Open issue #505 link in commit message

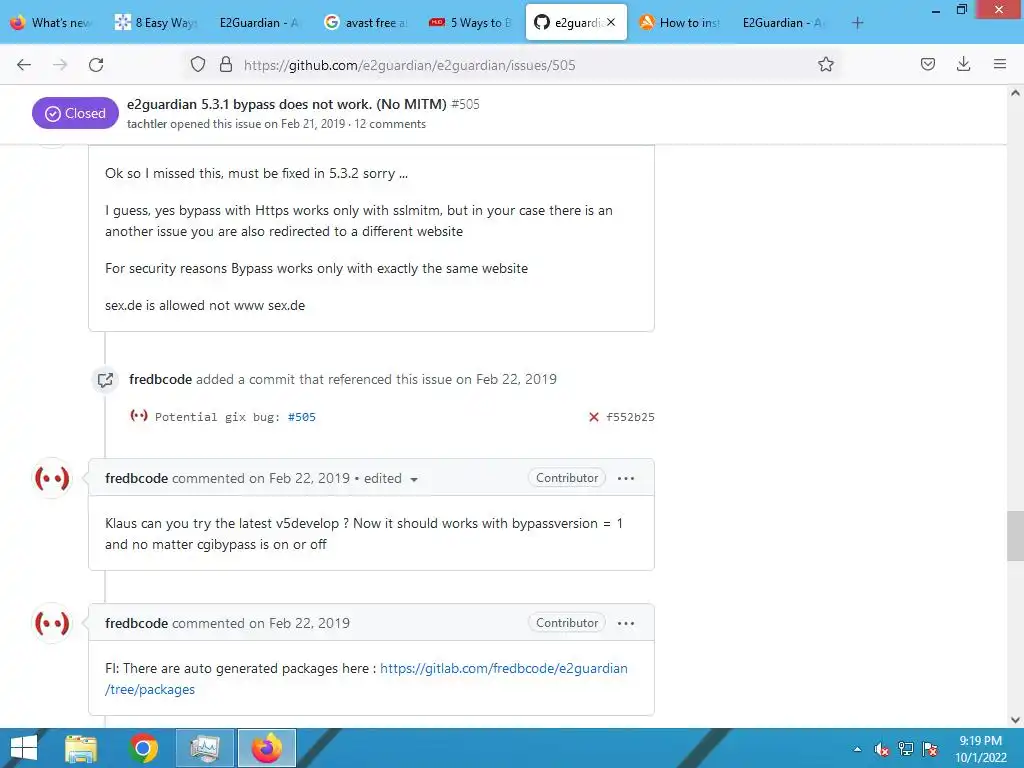(302, 417)
